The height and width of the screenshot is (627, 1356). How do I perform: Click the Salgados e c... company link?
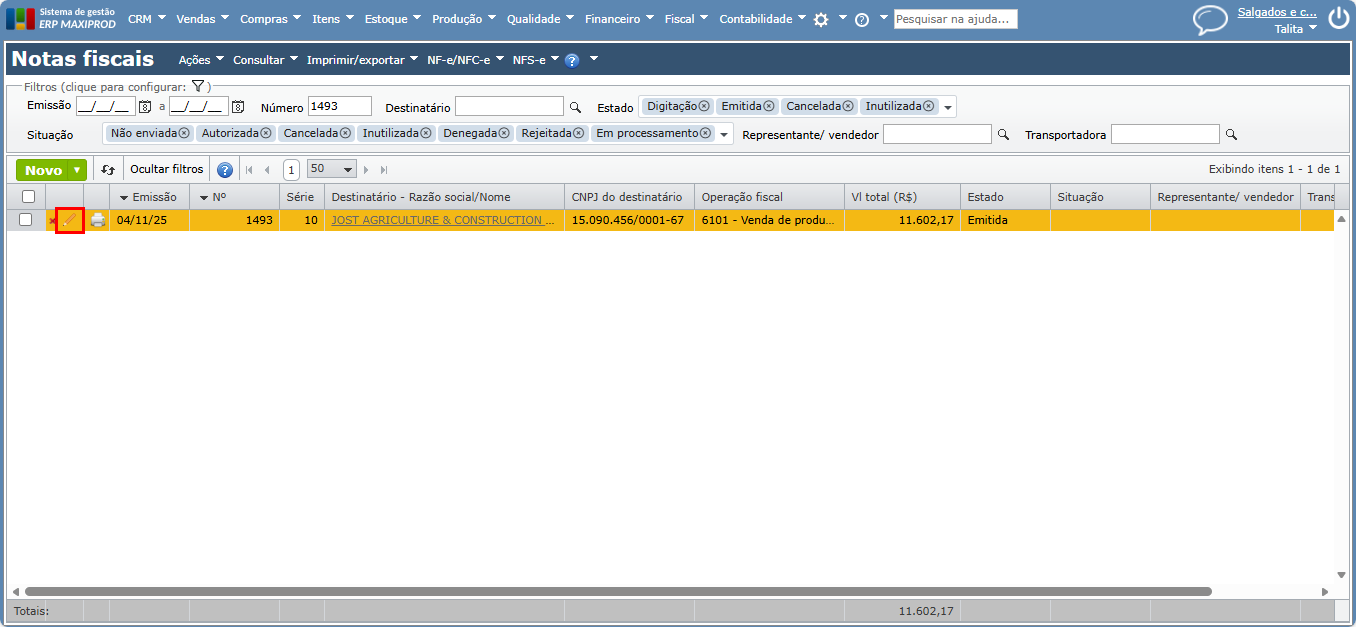point(1277,12)
